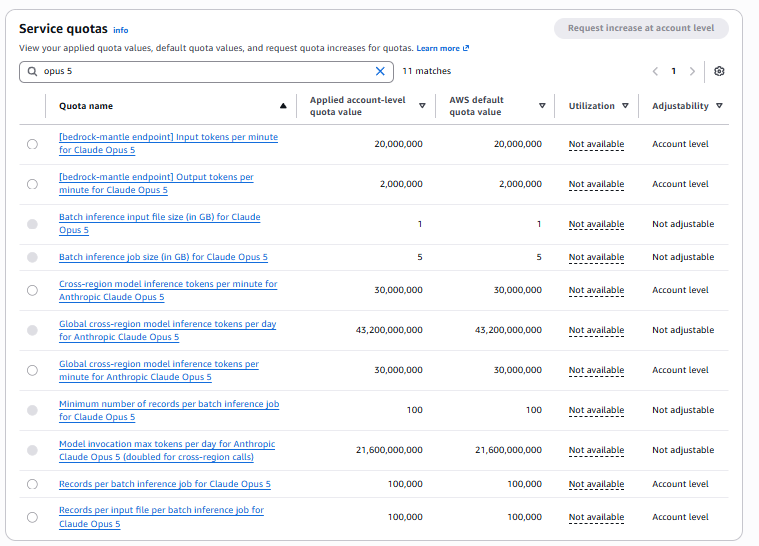
Task: Select radio for Global cross-region tokens per minute
Action: [x=32, y=370]
